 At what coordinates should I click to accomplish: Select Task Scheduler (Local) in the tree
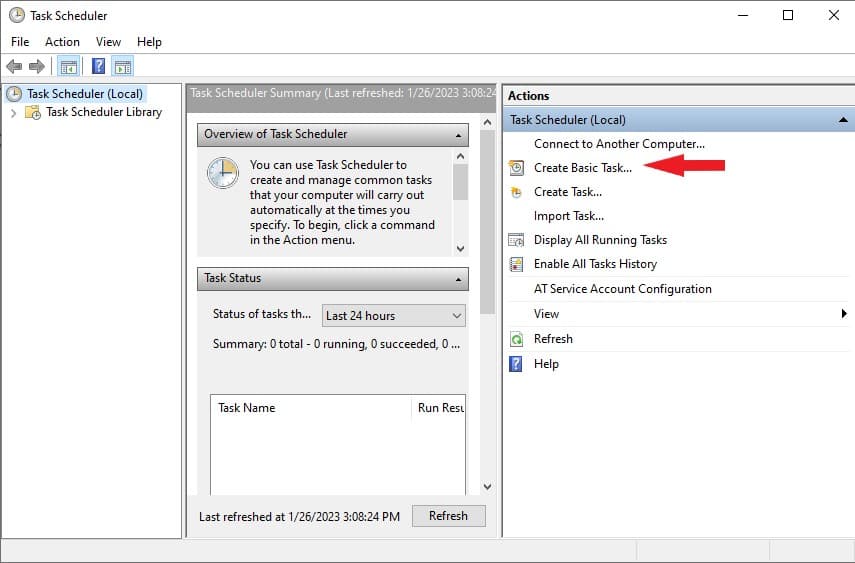coord(85,94)
